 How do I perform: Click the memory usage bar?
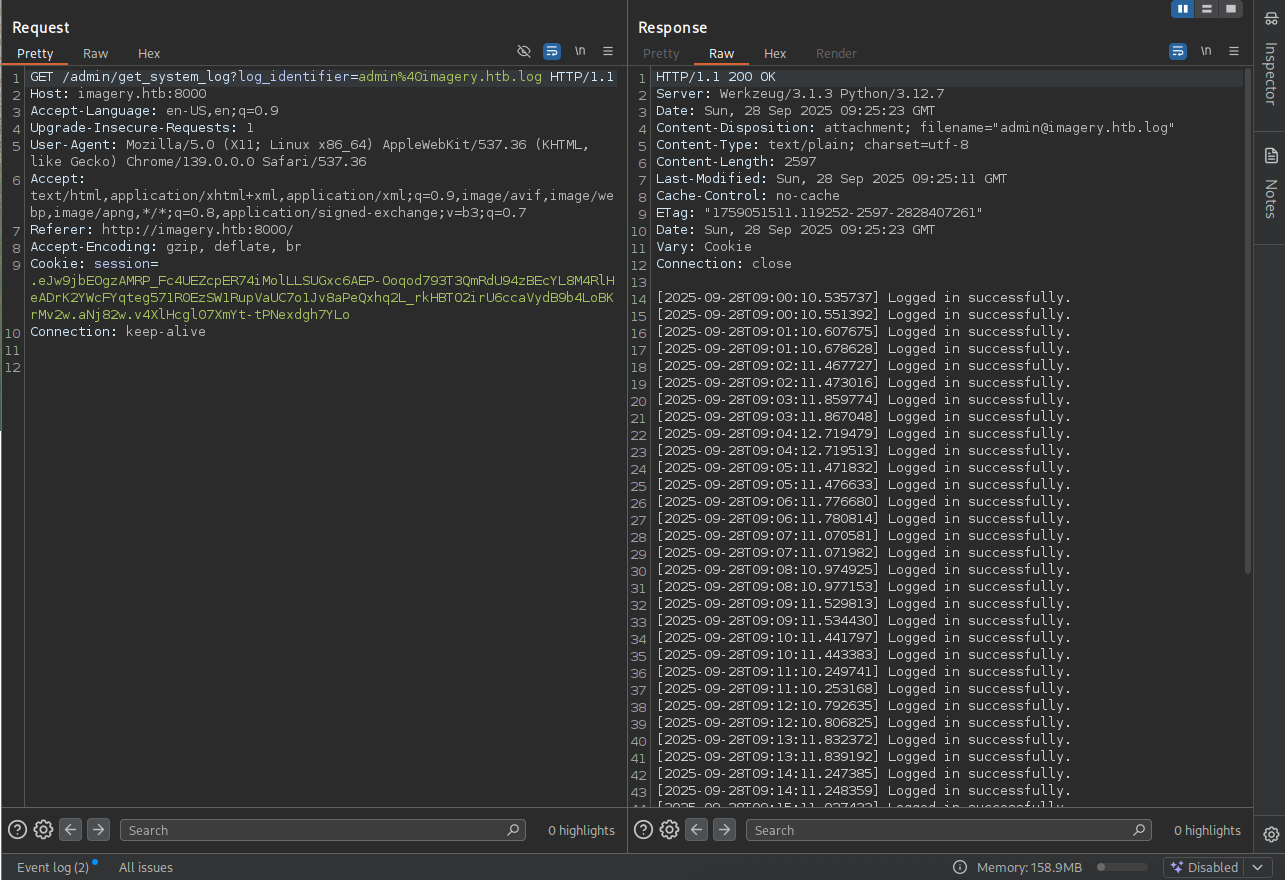[x=1121, y=867]
